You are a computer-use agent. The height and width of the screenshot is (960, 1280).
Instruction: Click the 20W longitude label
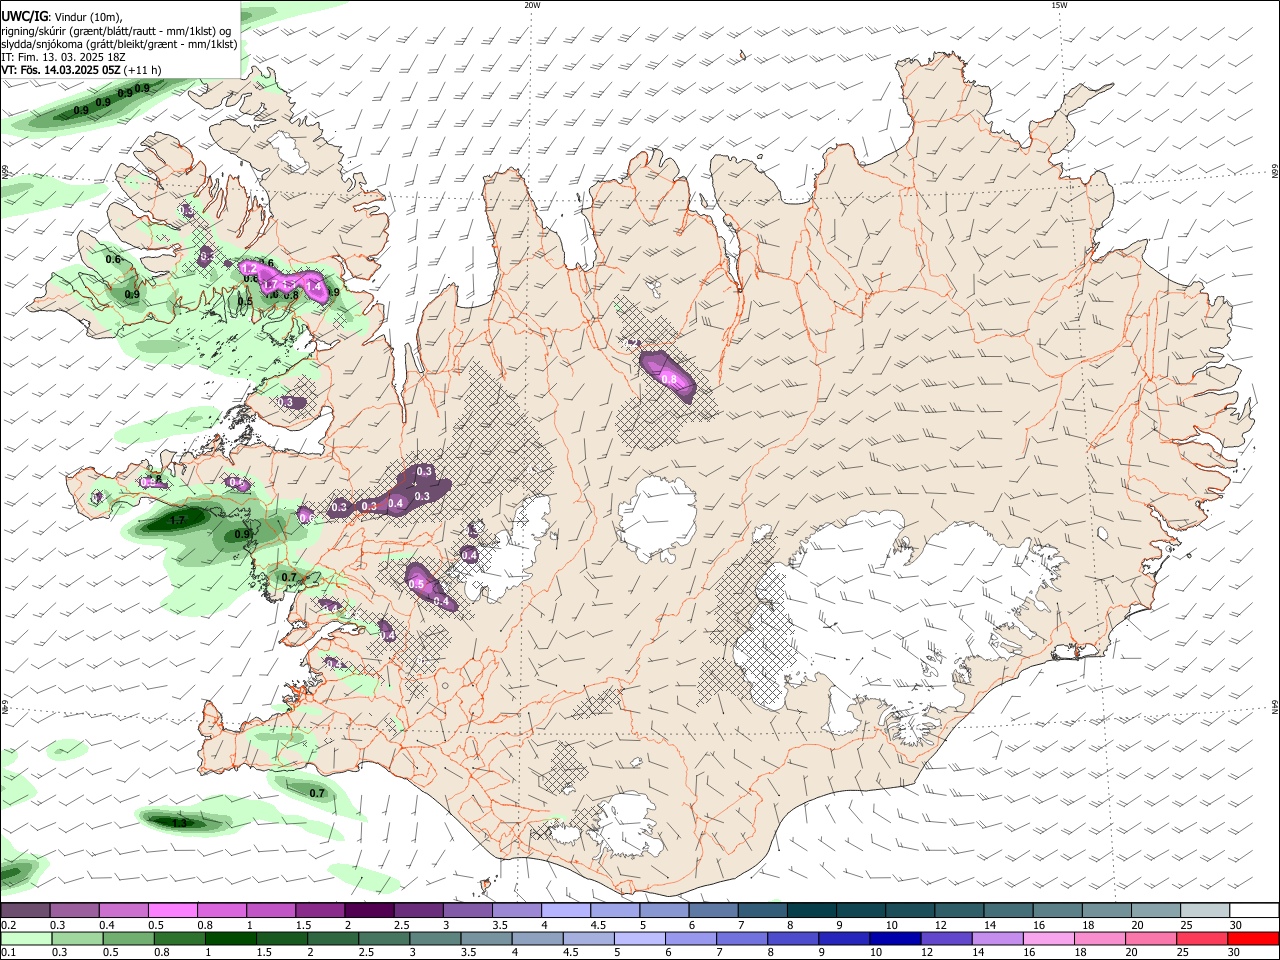pos(532,5)
